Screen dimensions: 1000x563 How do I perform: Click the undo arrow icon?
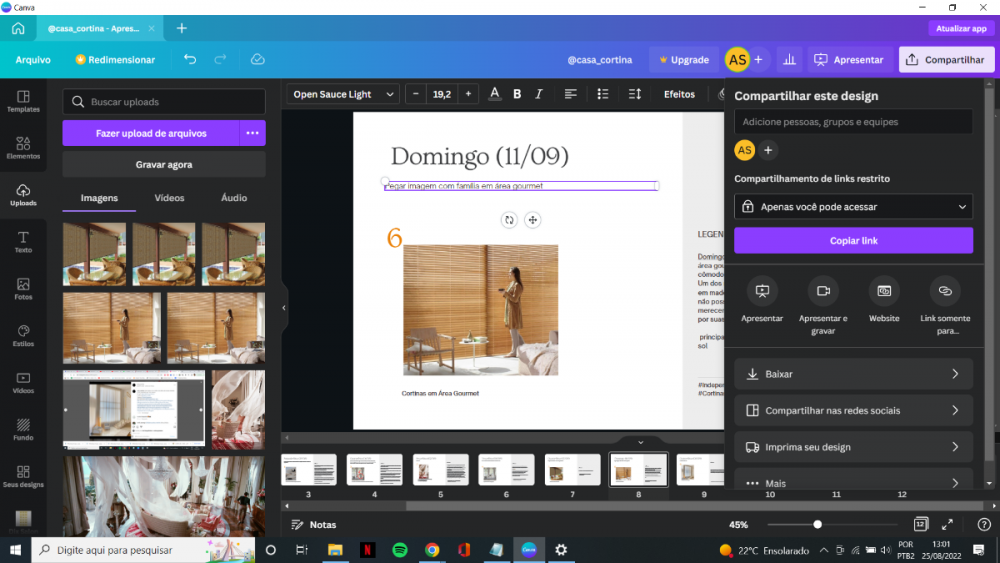190,60
